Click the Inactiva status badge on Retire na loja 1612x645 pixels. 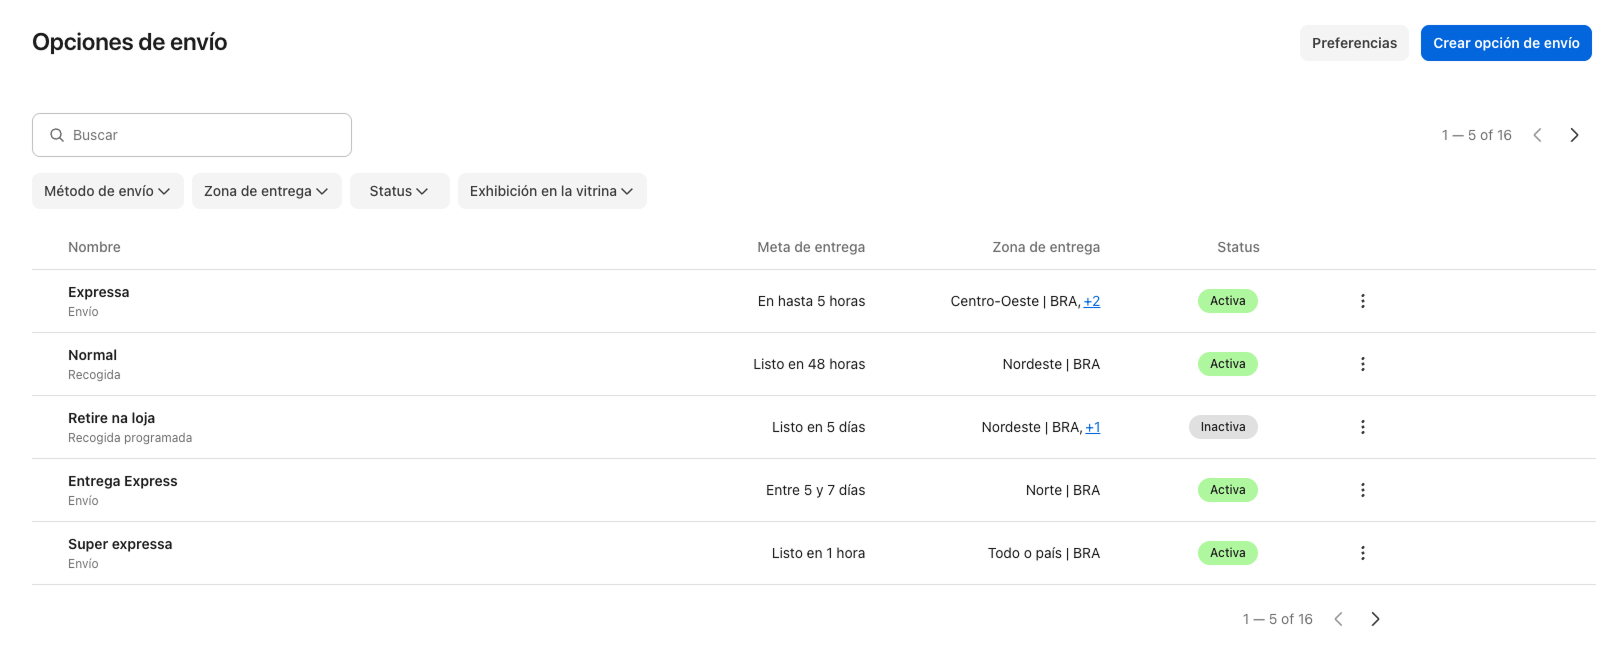coord(1223,427)
